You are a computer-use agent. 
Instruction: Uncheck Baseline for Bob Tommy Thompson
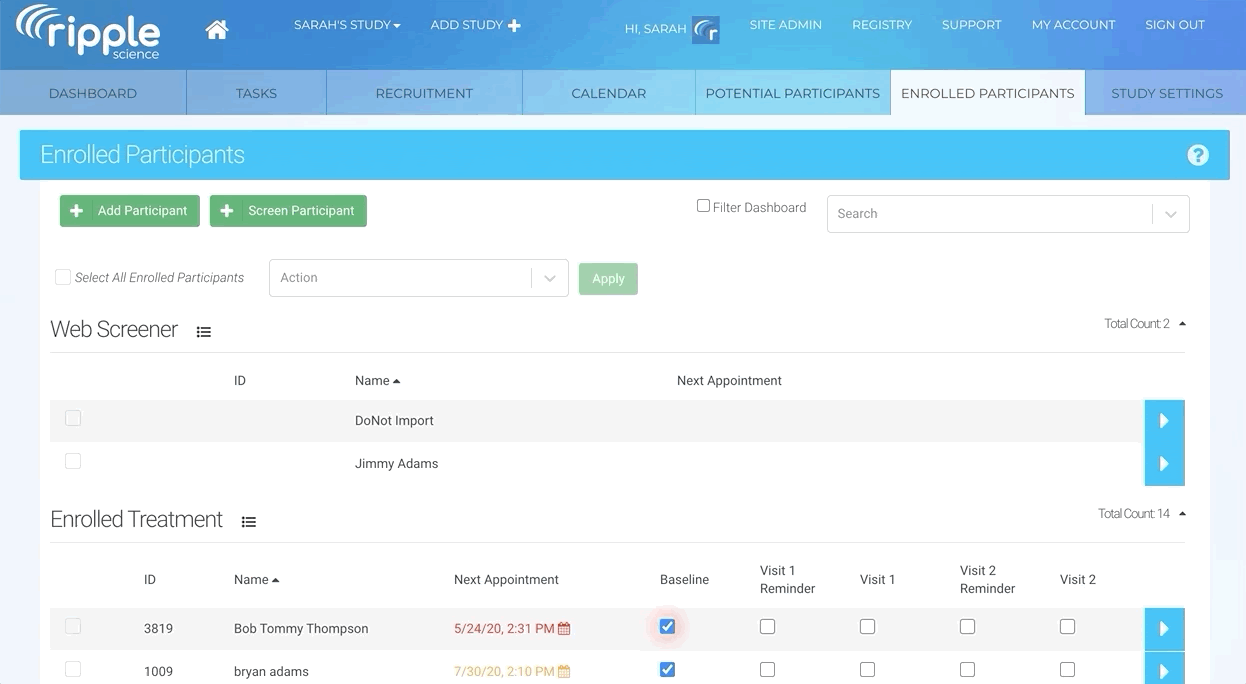click(667, 627)
